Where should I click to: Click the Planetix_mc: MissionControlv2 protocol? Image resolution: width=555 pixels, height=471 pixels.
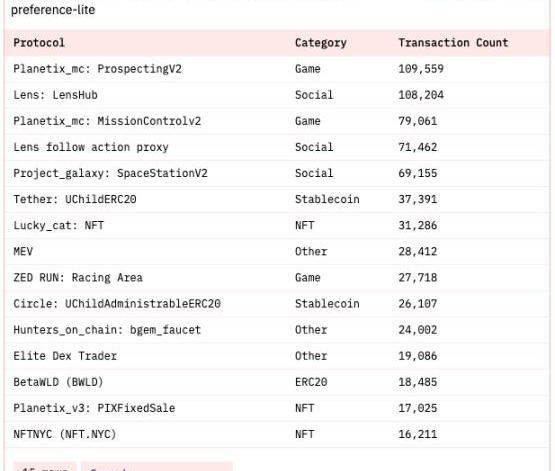pyautogui.click(x=107, y=121)
